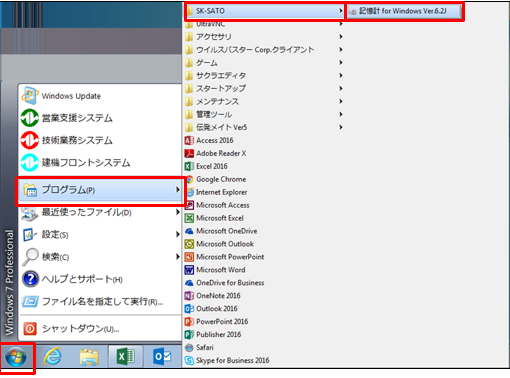This screenshot has width=510, height=378.
Task: Open Outlook from the taskbar
Action: click(x=162, y=357)
